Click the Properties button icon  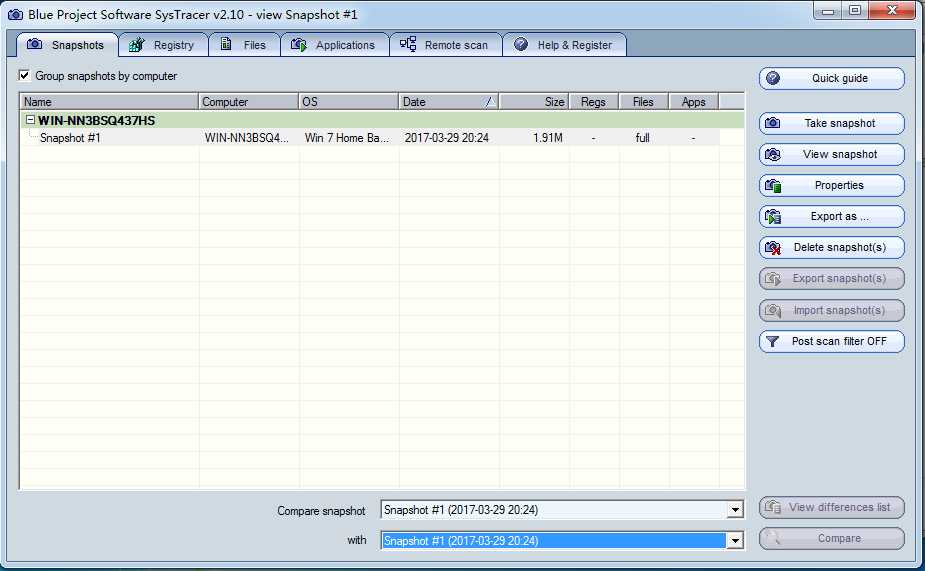[x=773, y=186]
